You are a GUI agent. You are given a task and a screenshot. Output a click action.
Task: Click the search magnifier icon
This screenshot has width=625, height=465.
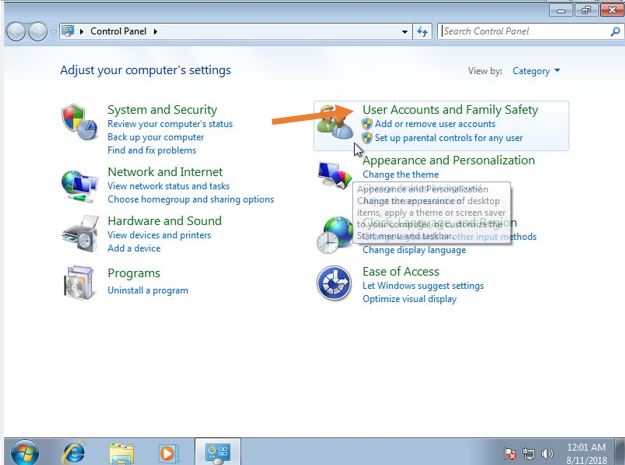615,31
